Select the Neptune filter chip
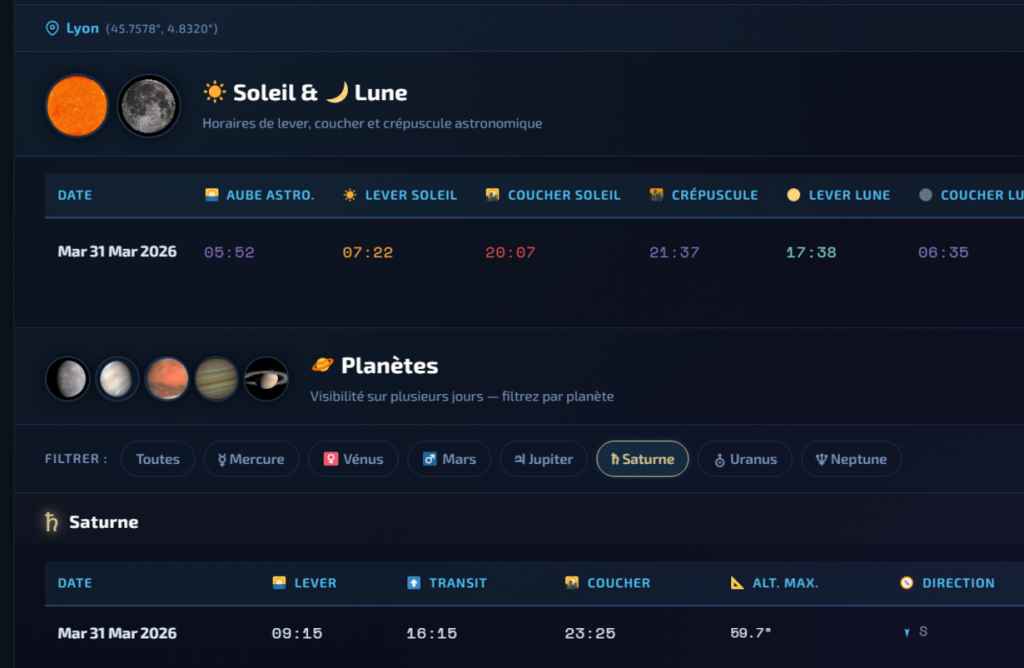The width and height of the screenshot is (1024, 668). (x=851, y=459)
